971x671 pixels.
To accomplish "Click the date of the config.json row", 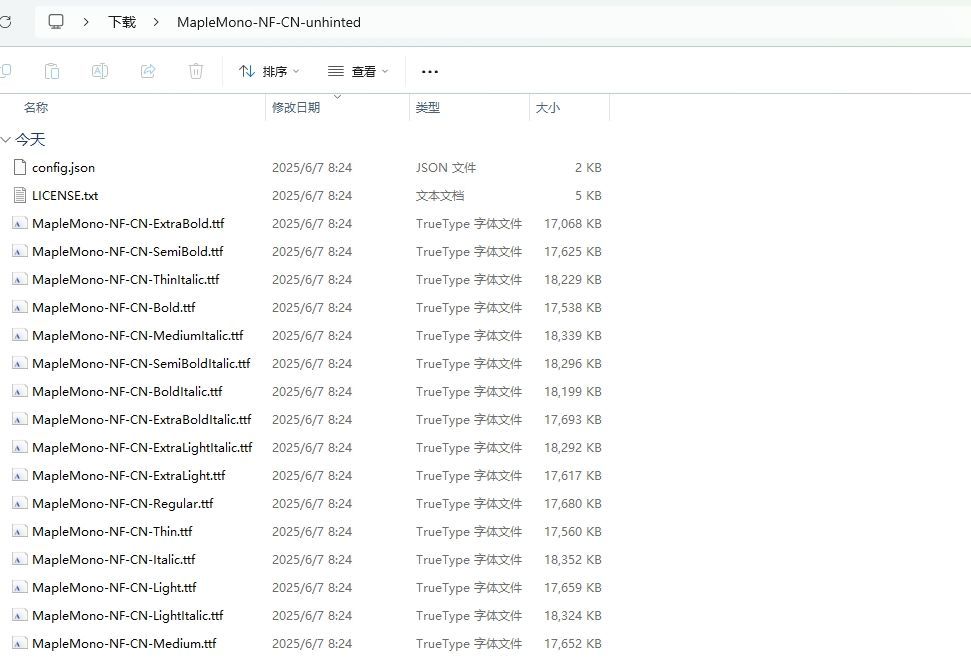I will pos(312,168).
